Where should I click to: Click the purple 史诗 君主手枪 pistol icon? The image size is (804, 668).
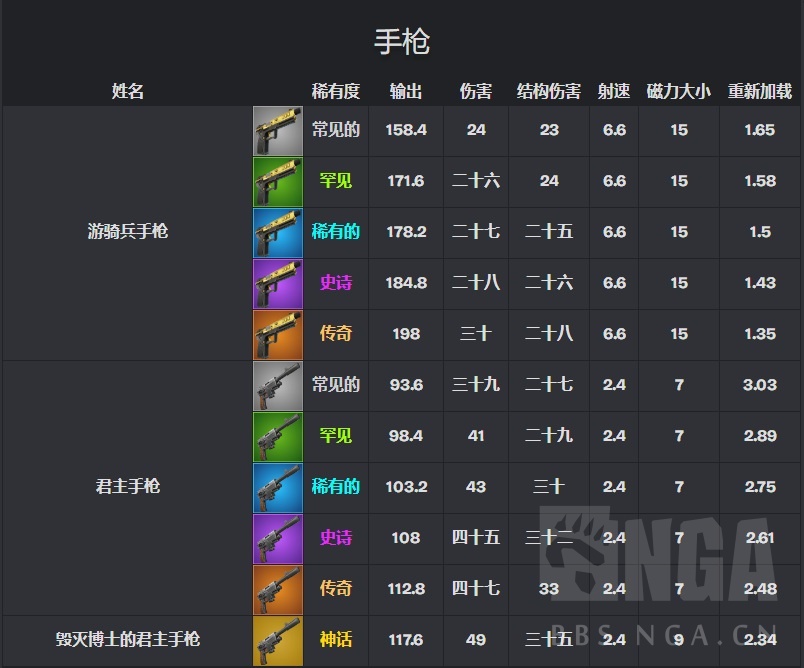click(278, 539)
